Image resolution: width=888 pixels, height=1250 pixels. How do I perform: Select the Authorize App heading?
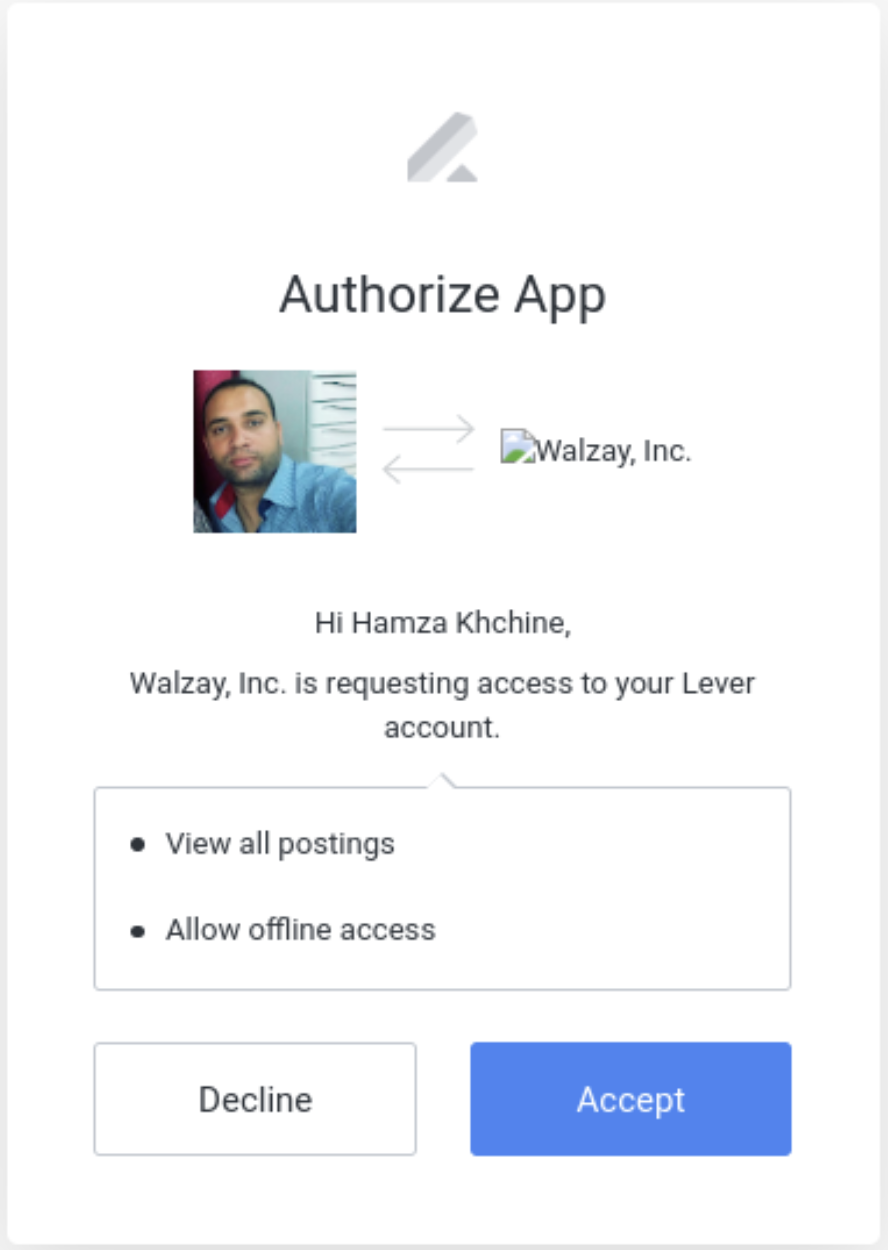(x=444, y=294)
